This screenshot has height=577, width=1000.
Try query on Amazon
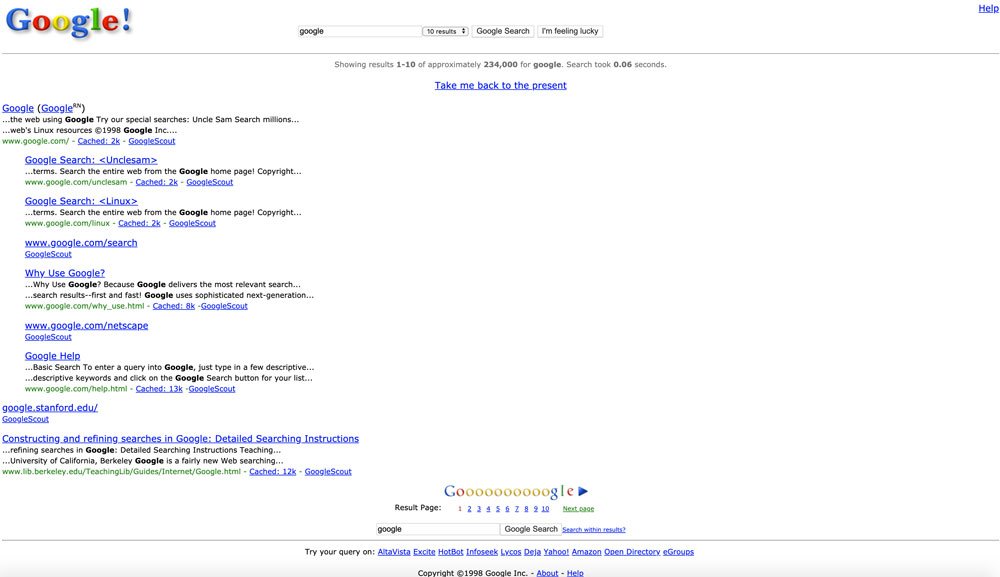point(587,552)
